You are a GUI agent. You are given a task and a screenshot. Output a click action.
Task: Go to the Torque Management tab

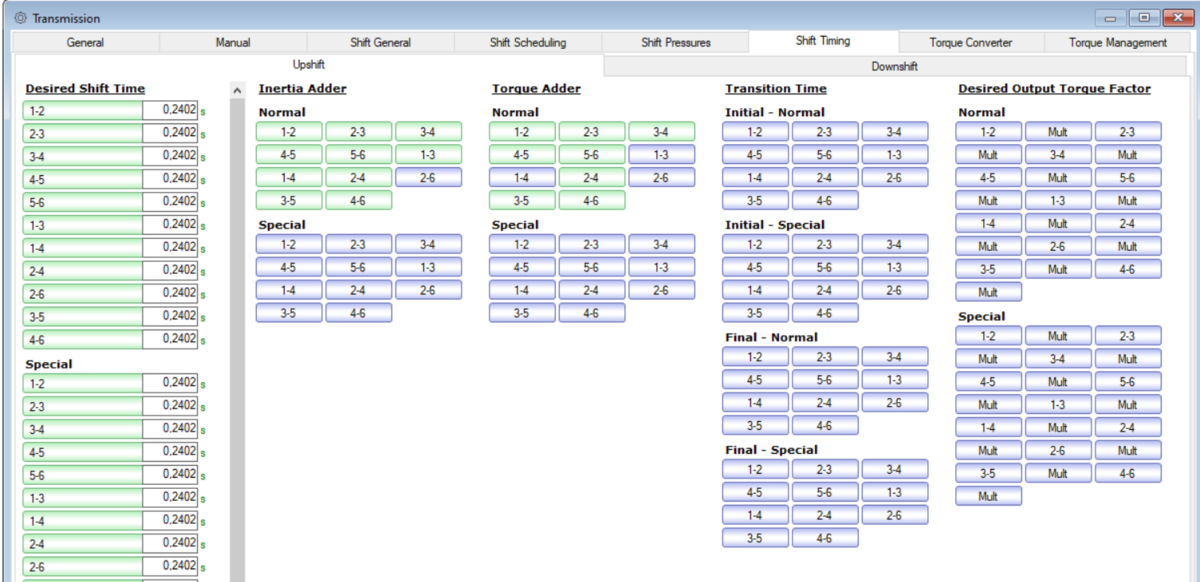click(x=1117, y=43)
